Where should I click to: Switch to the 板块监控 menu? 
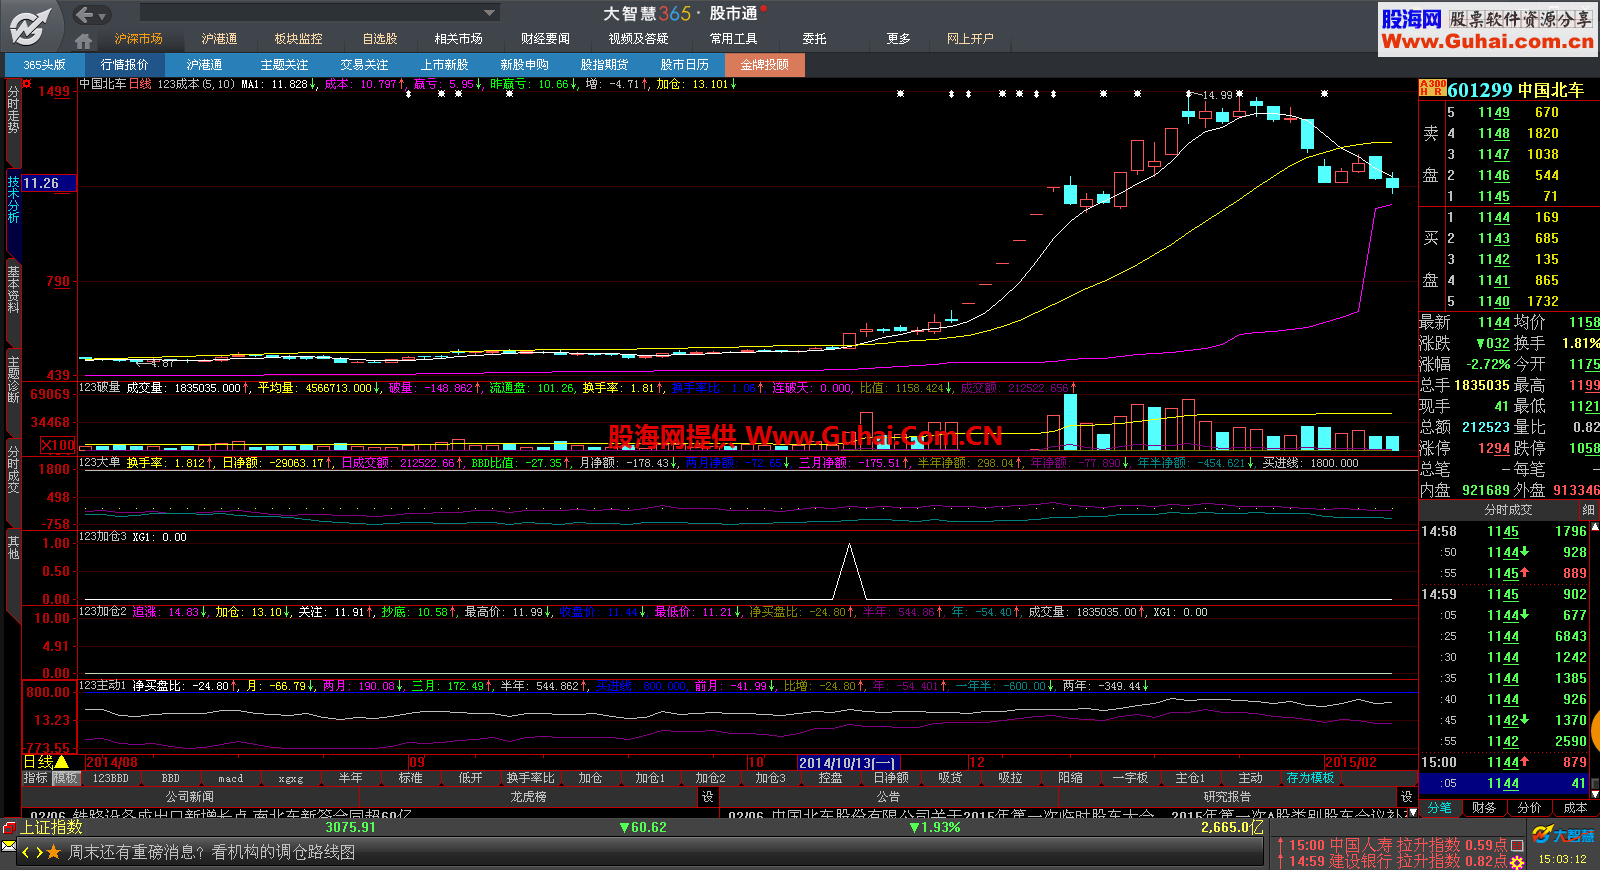pyautogui.click(x=298, y=39)
